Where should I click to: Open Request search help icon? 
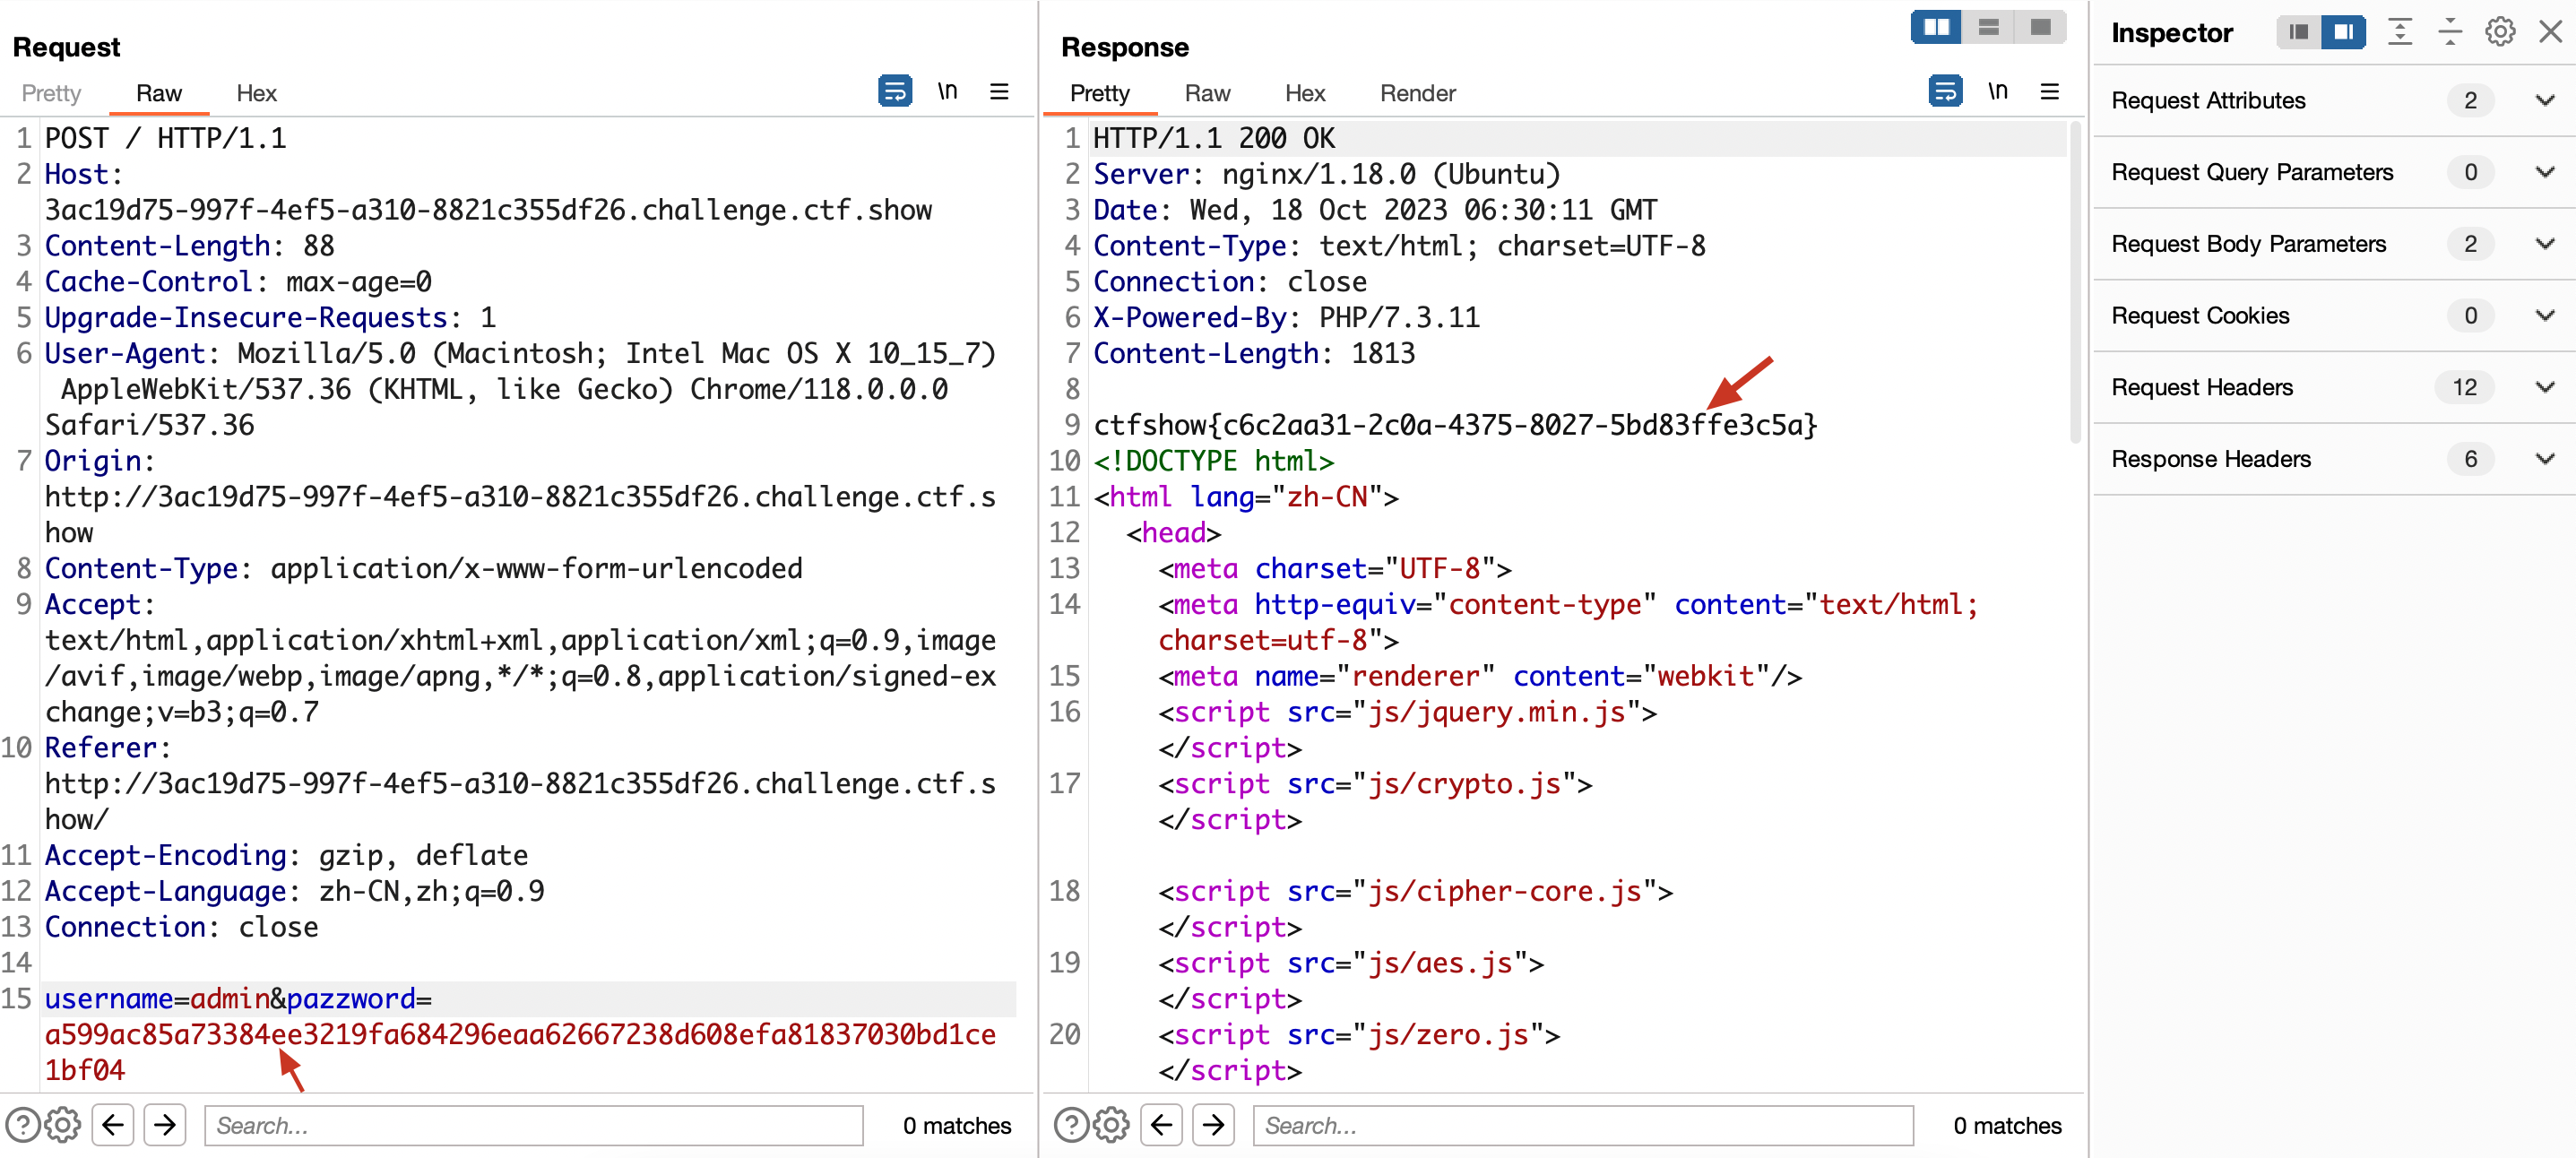click(23, 1125)
